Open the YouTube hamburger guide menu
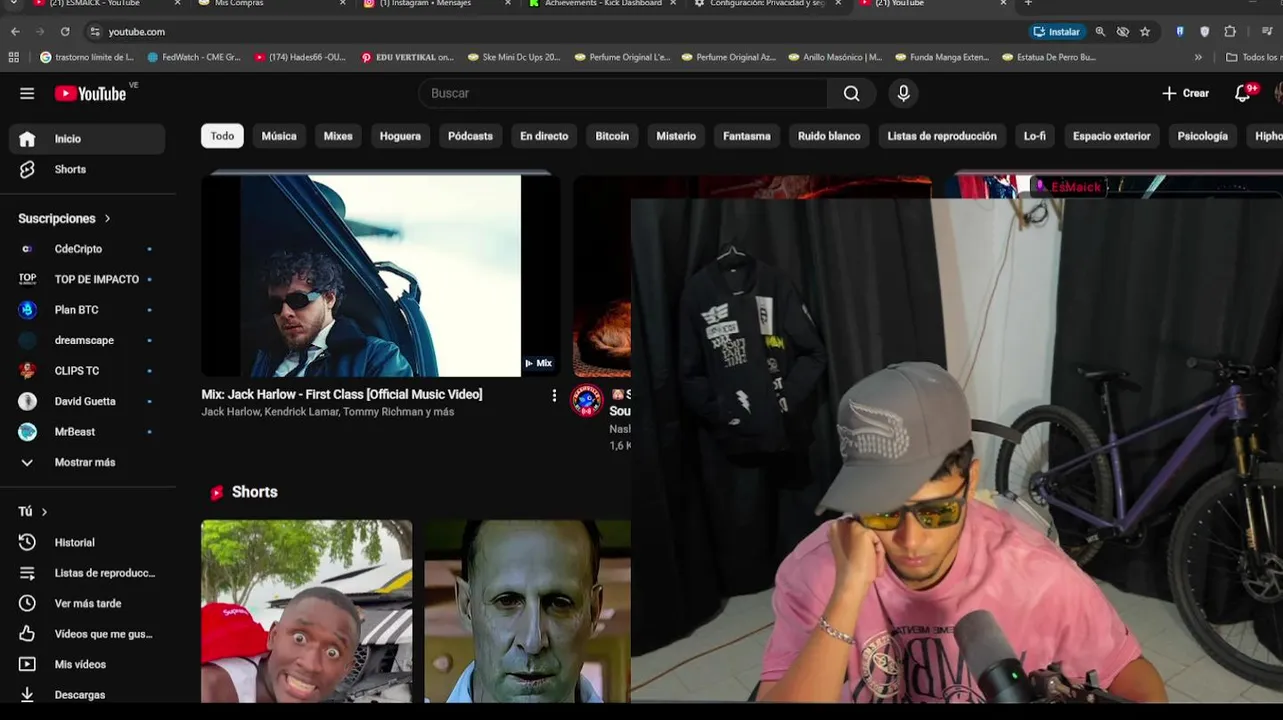Screen dimensions: 1283x720 tap(27, 93)
